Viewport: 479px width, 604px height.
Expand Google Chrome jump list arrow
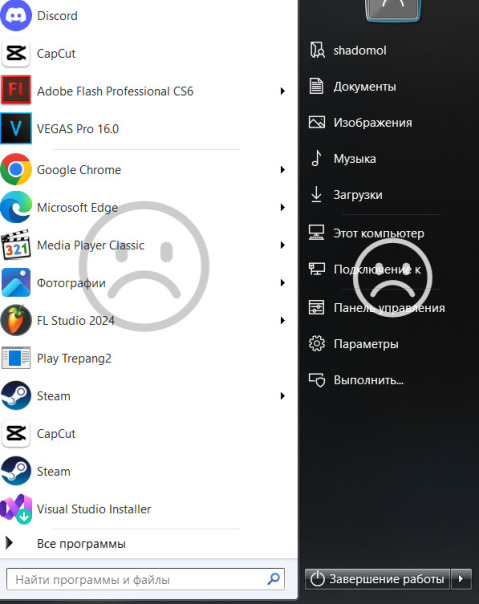tap(282, 169)
